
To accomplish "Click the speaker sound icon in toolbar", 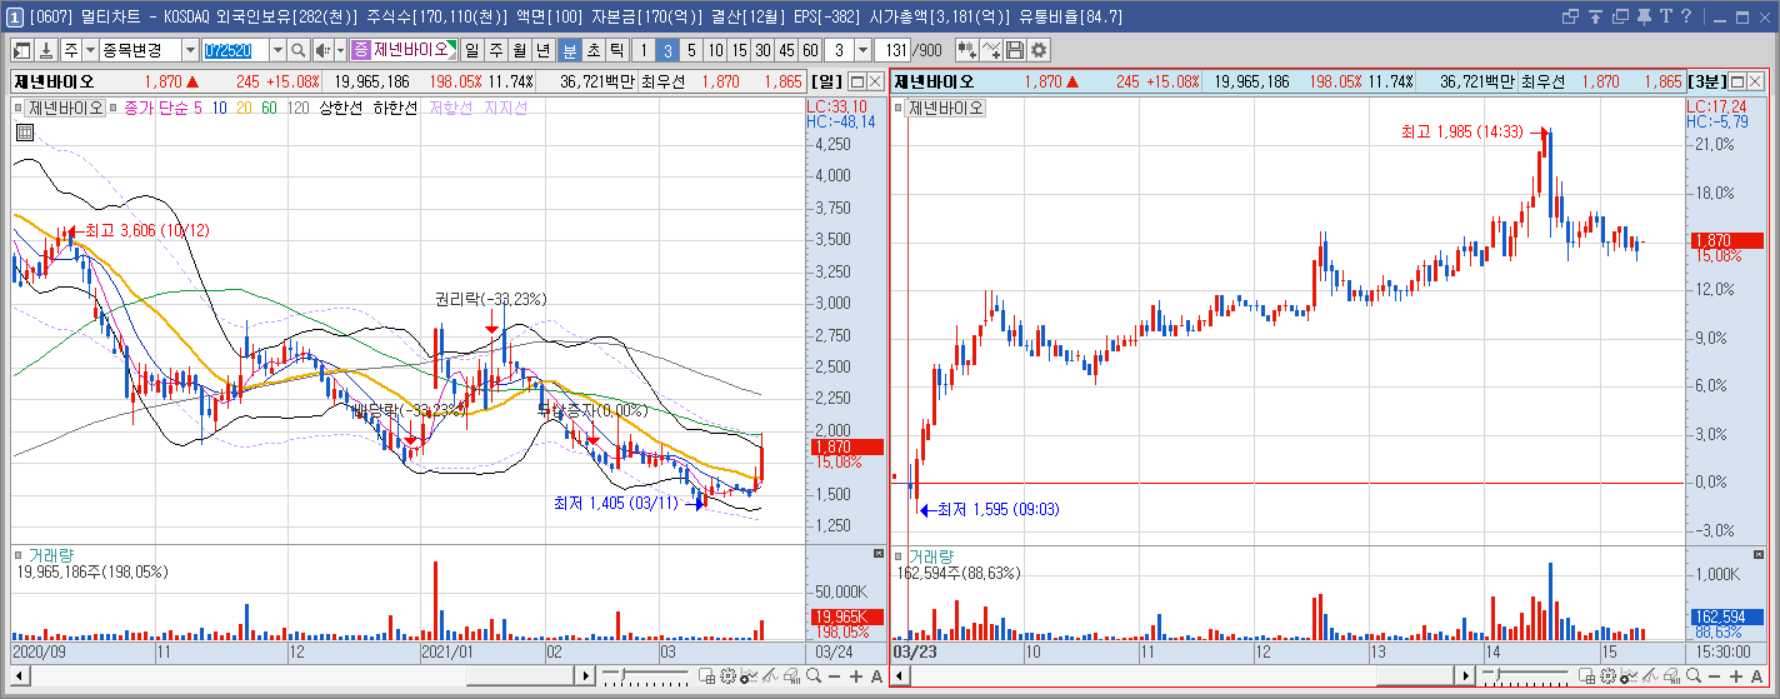I will tap(323, 50).
